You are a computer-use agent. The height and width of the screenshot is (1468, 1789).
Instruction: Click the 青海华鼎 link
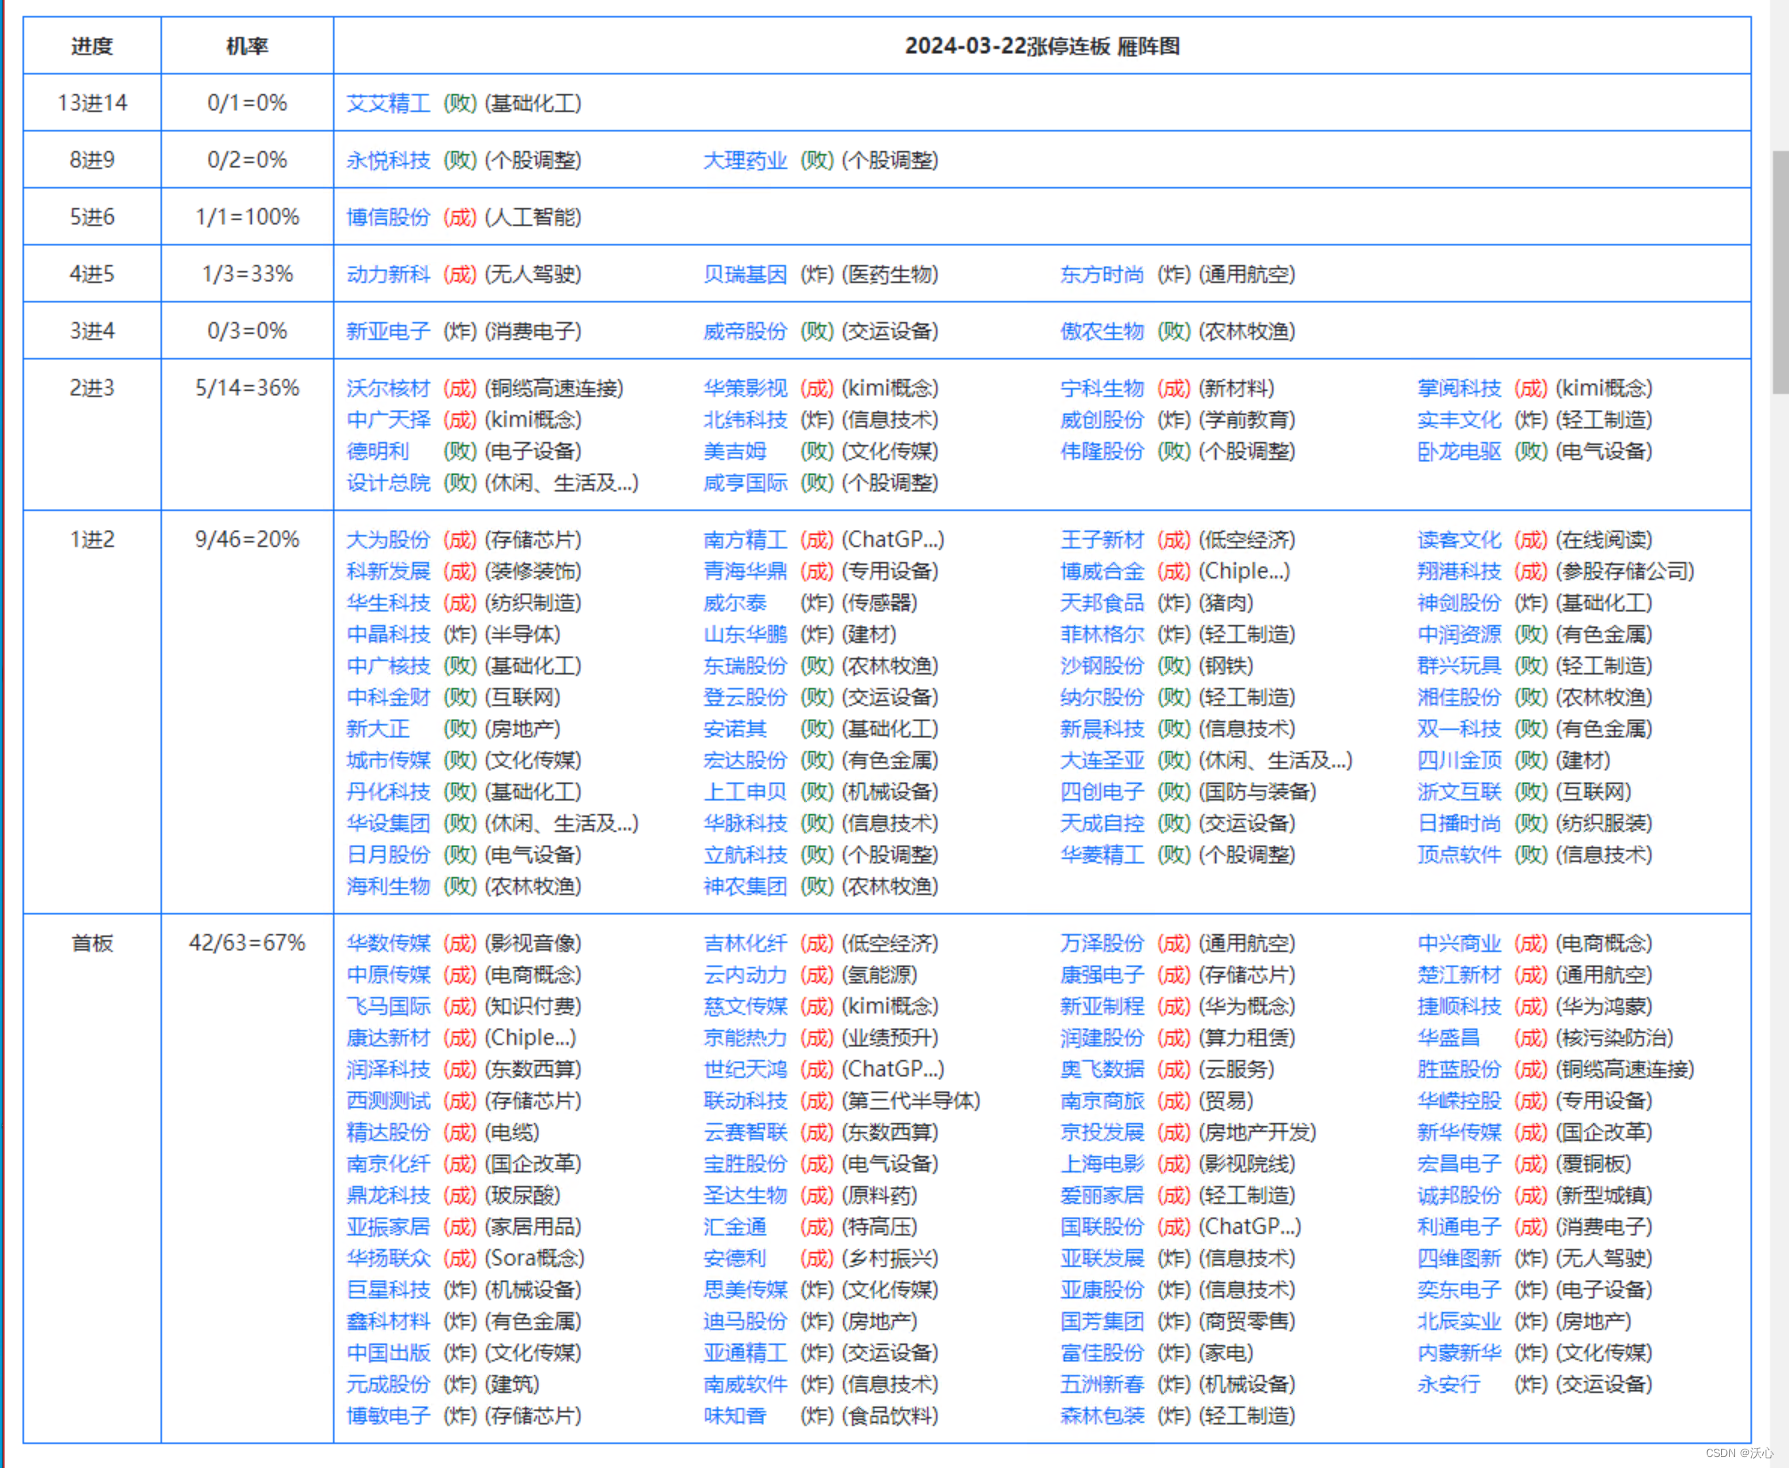(x=745, y=571)
